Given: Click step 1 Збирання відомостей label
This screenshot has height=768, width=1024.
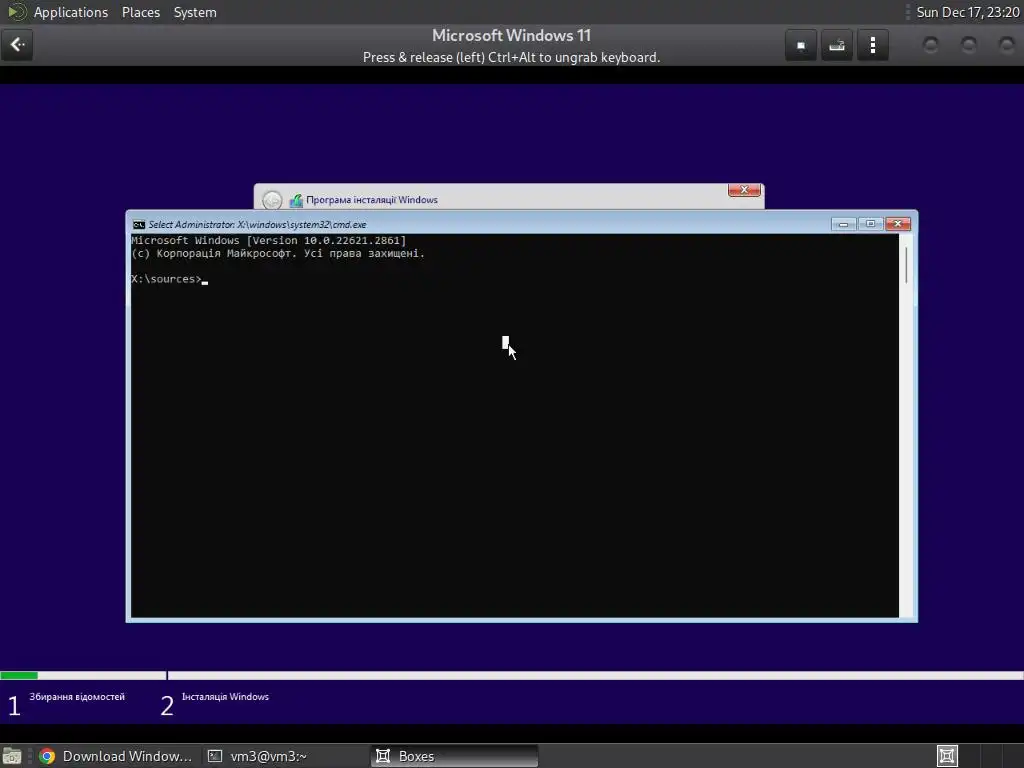Looking at the screenshot, I should coord(77,697).
